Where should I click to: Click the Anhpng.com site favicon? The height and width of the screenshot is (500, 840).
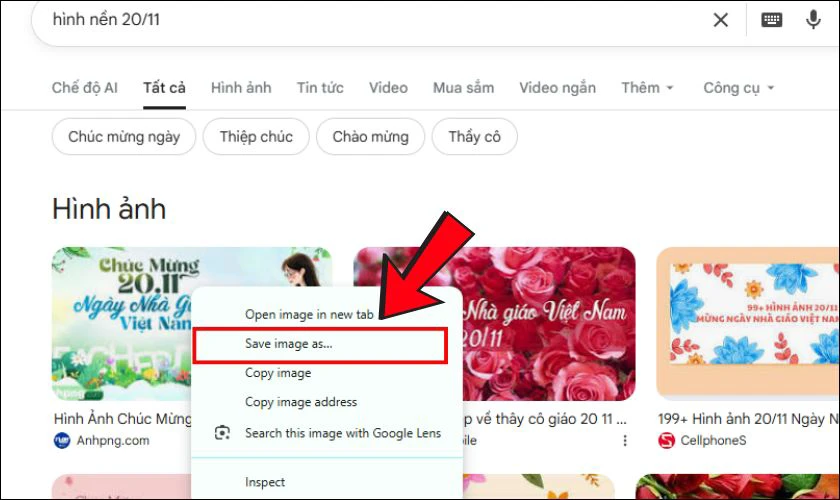point(62,441)
